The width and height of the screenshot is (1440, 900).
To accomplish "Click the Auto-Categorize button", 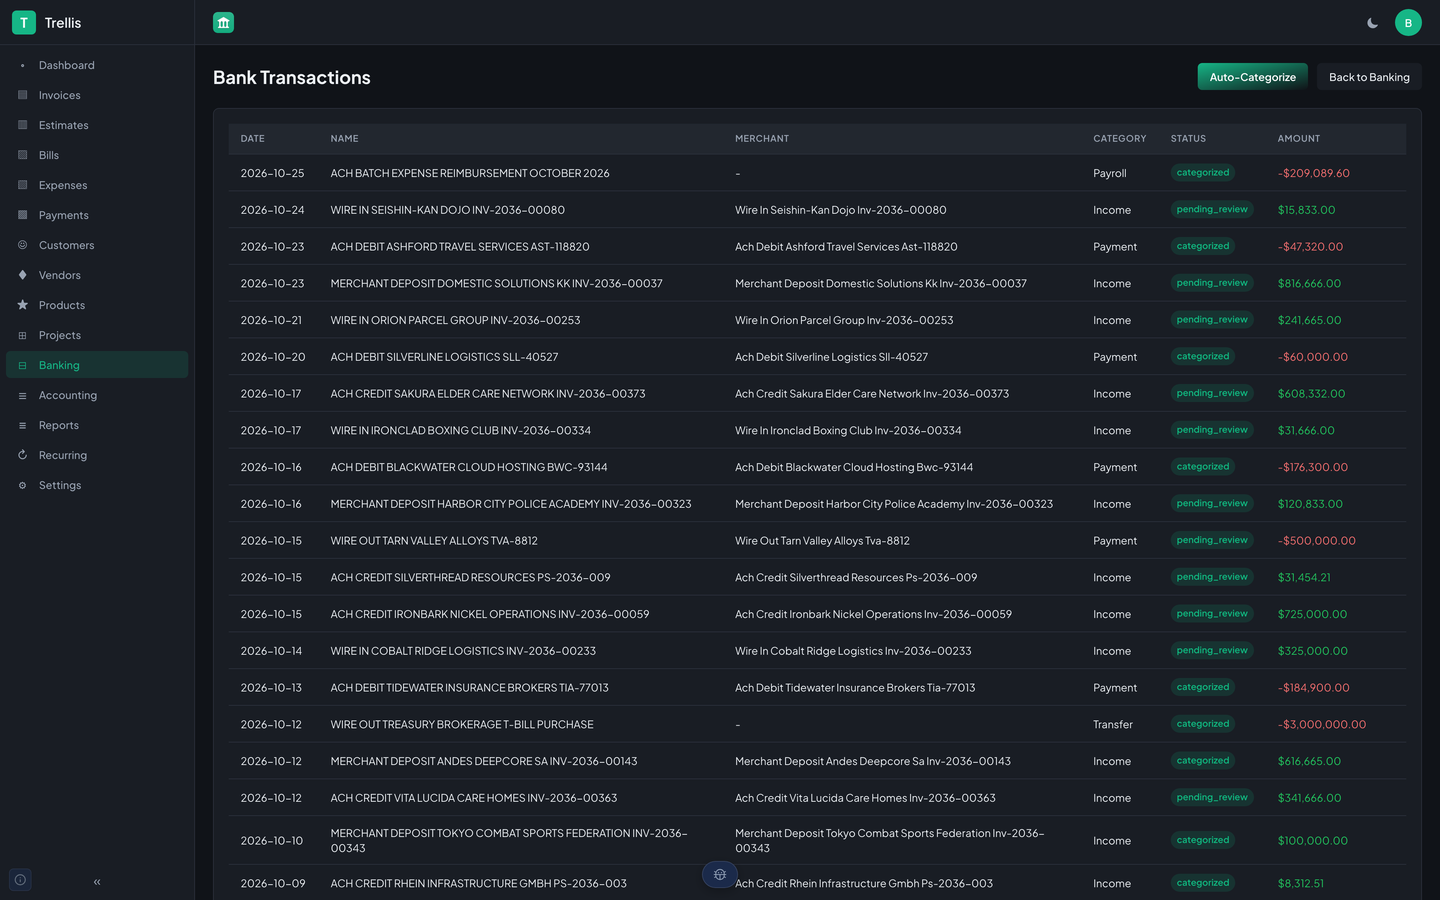I will click(1253, 77).
